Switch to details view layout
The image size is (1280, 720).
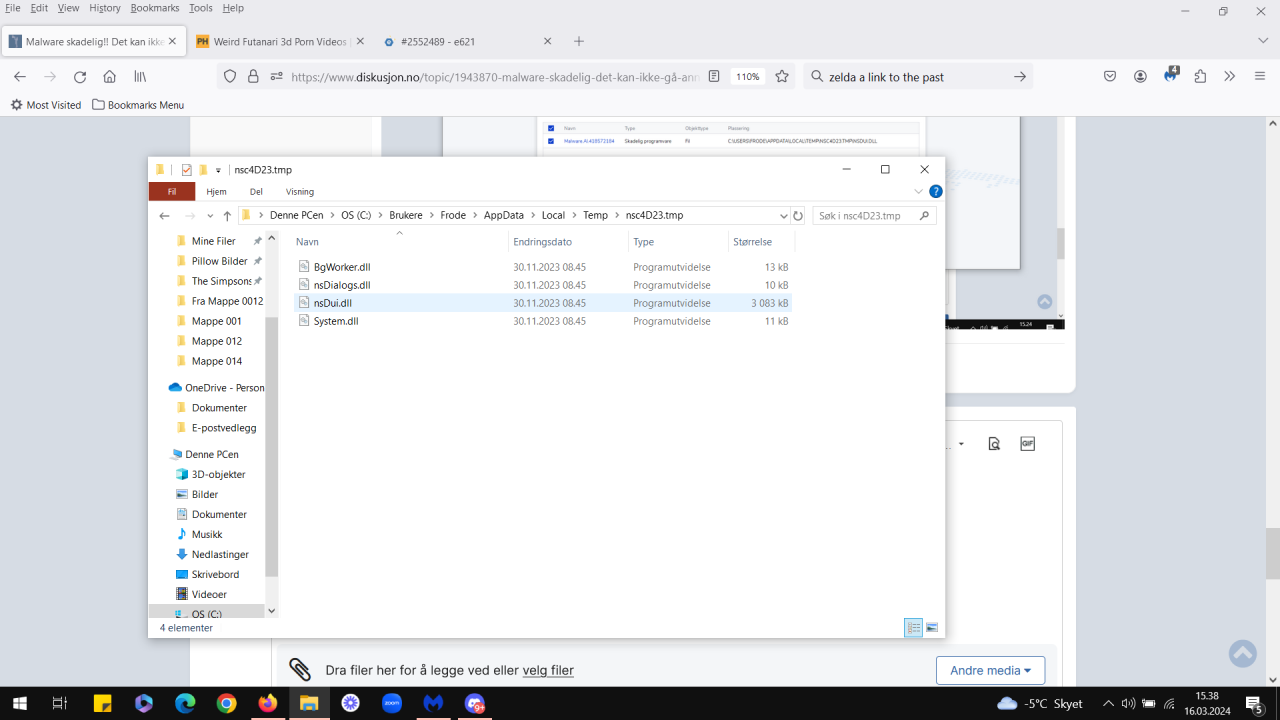coord(913,628)
